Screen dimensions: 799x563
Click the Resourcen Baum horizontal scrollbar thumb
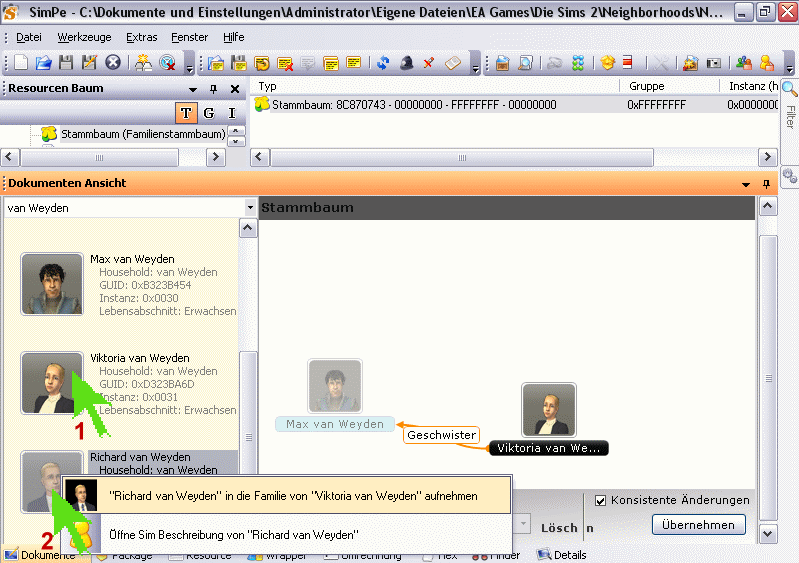(x=100, y=158)
